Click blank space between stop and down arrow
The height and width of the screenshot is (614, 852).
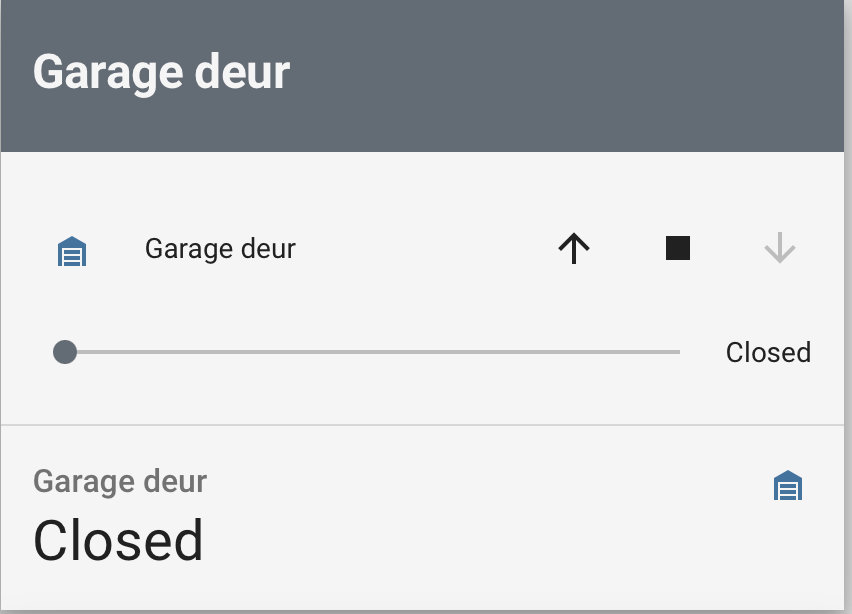727,248
